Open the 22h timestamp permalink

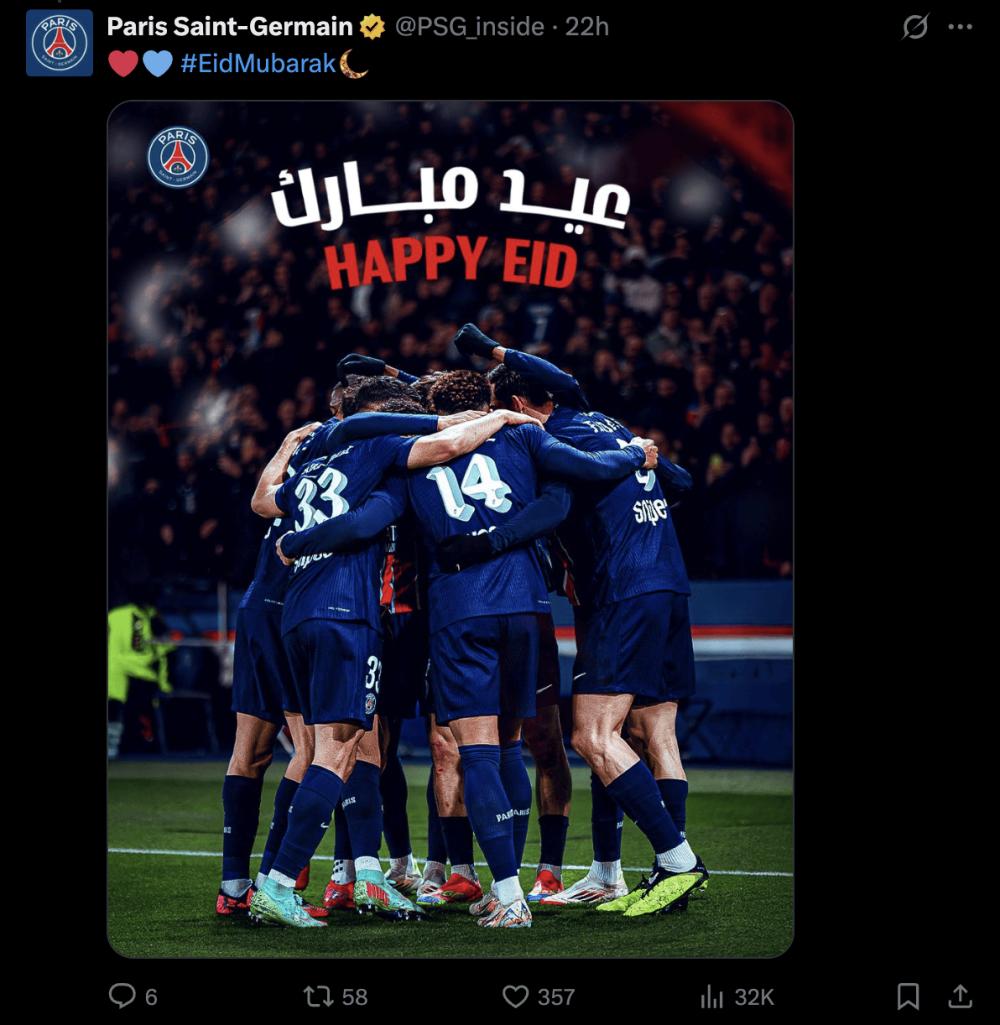(x=587, y=27)
